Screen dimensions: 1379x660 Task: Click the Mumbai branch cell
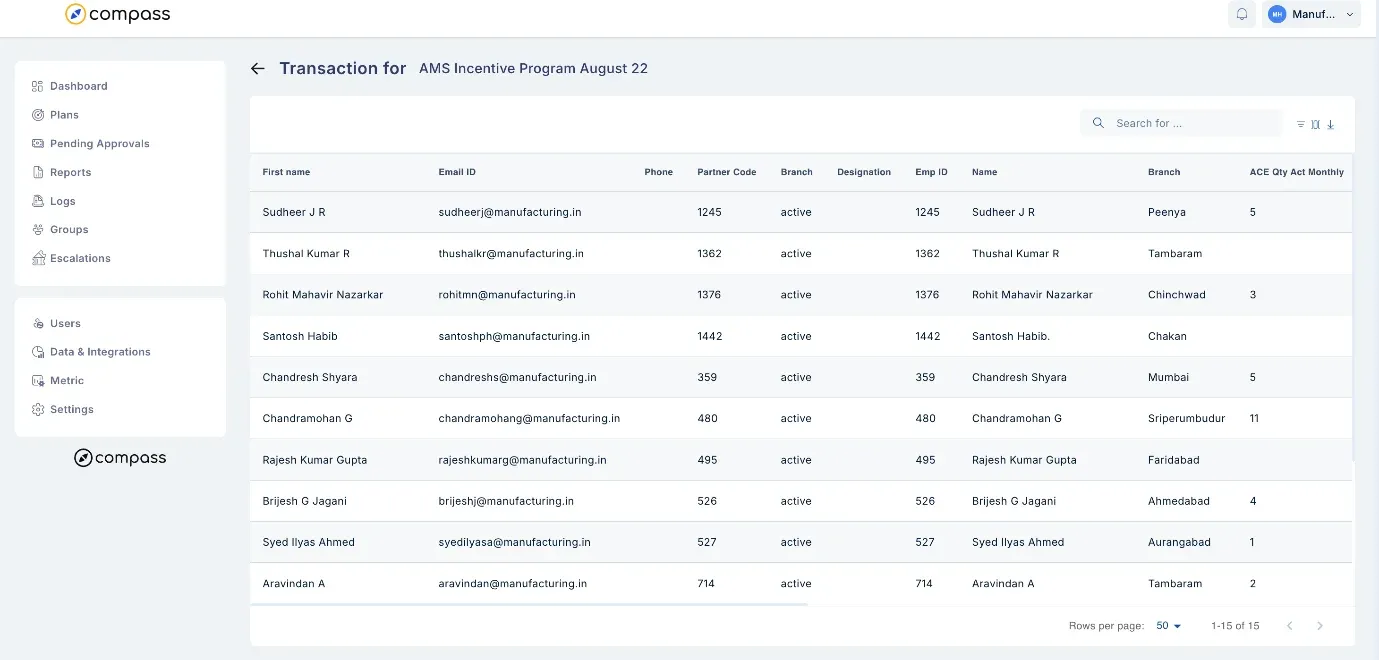click(x=1169, y=377)
